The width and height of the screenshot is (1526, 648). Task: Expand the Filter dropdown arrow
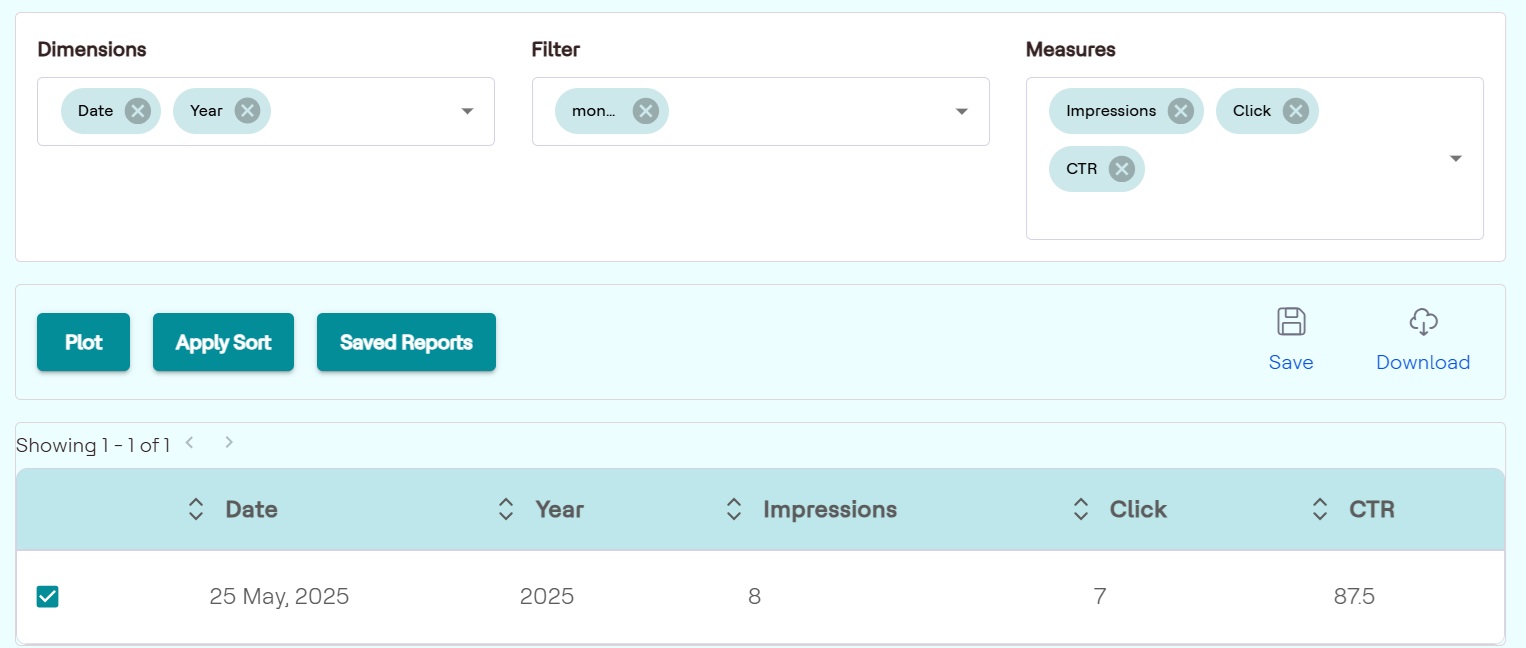pos(962,111)
